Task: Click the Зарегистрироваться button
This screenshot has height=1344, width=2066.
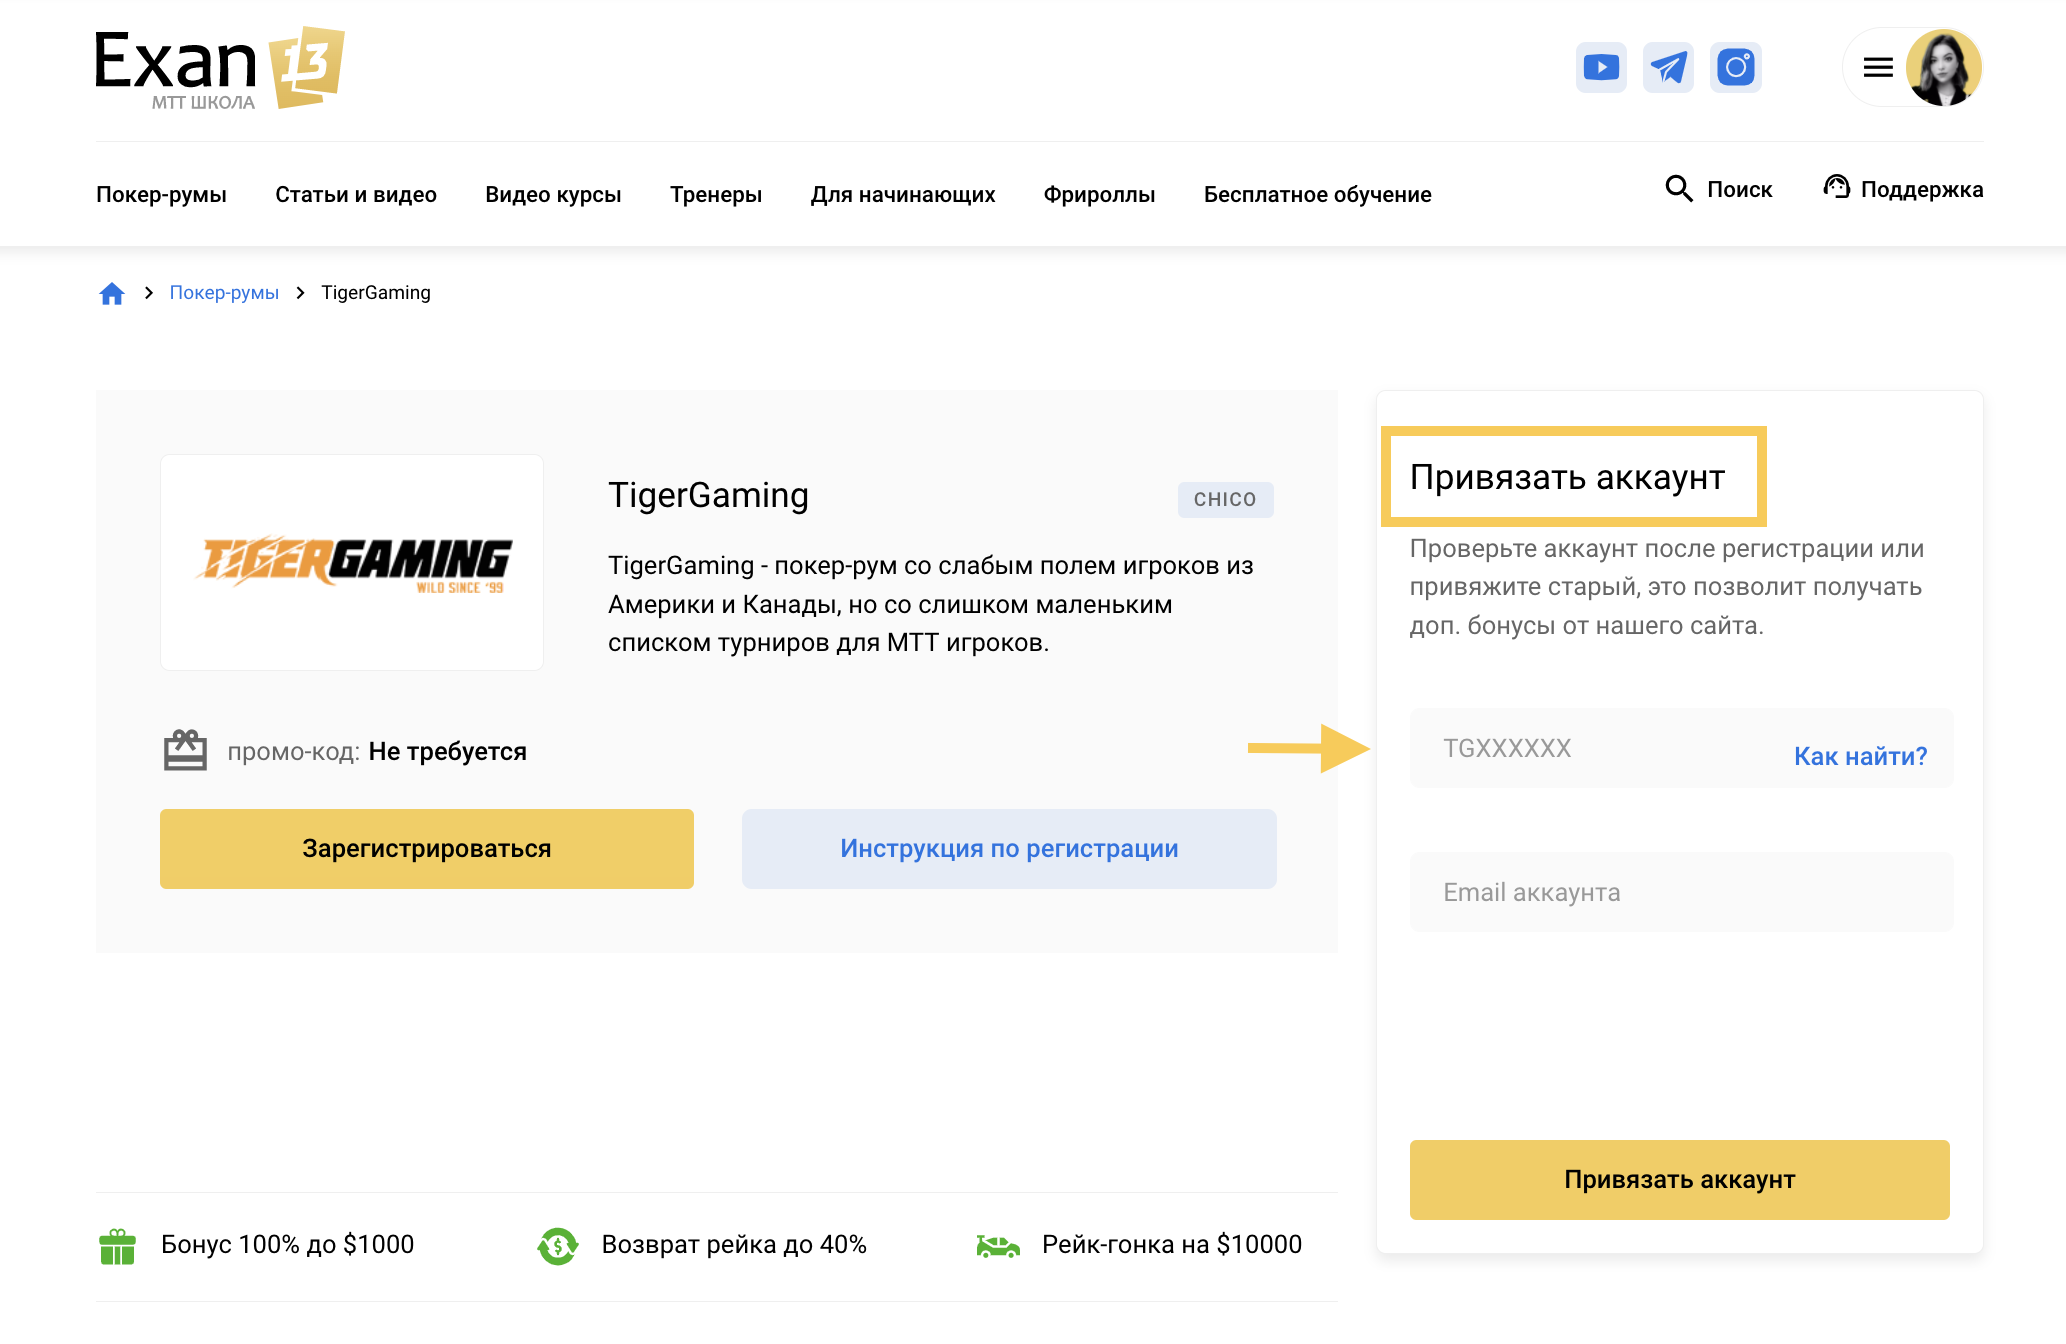Action: (427, 848)
